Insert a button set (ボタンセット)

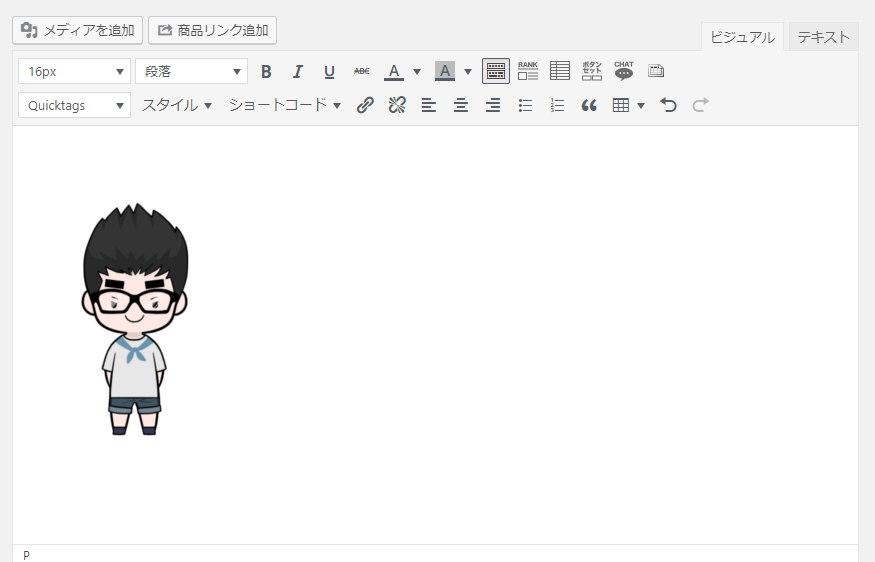(x=592, y=71)
